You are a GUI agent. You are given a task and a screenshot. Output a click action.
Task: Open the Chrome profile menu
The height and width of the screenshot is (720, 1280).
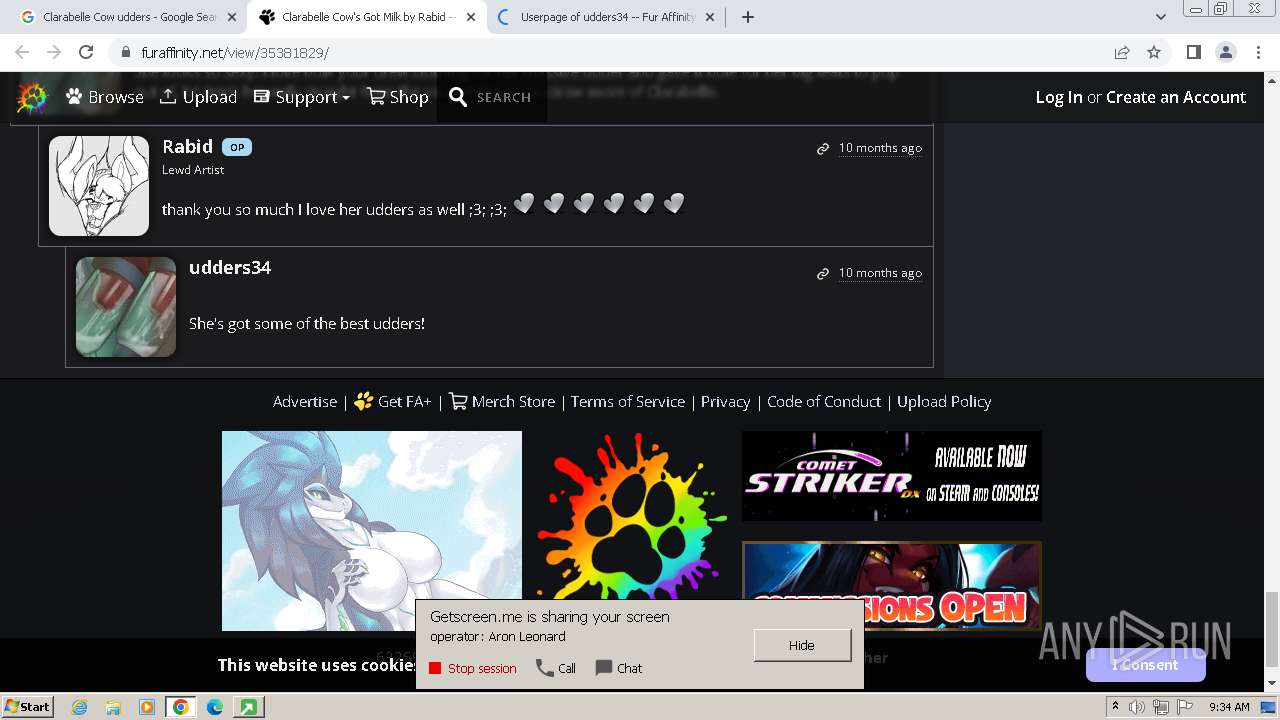pos(1225,52)
